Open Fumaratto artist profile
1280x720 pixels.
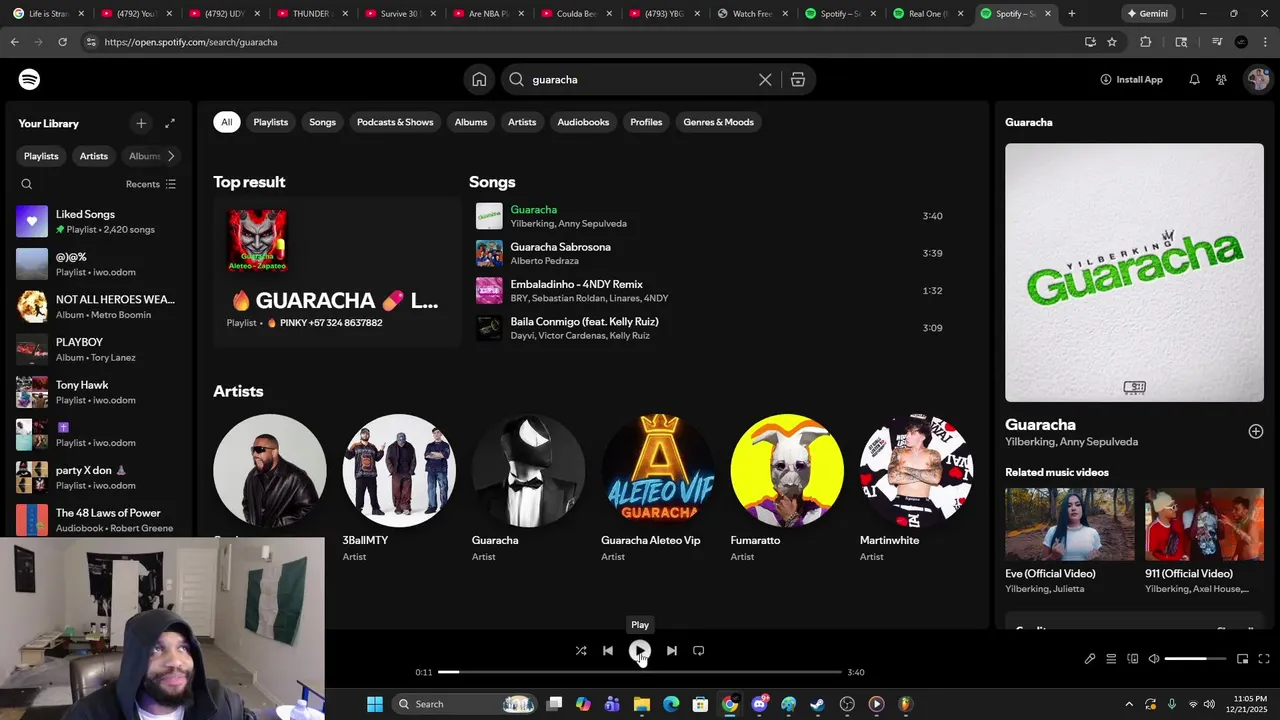point(787,487)
